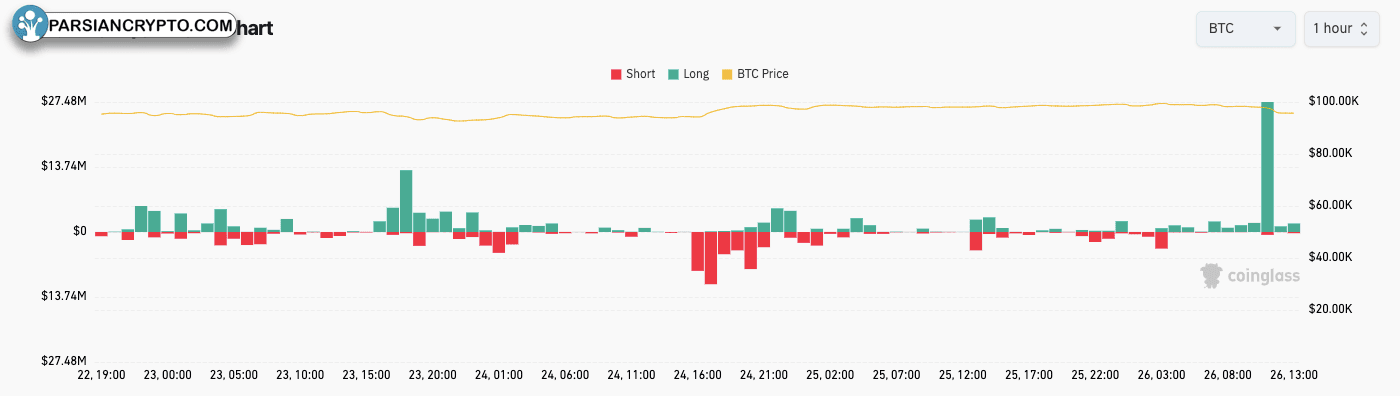Expand the 1 hour interval selector
The image size is (1400, 396).
[x=1340, y=28]
